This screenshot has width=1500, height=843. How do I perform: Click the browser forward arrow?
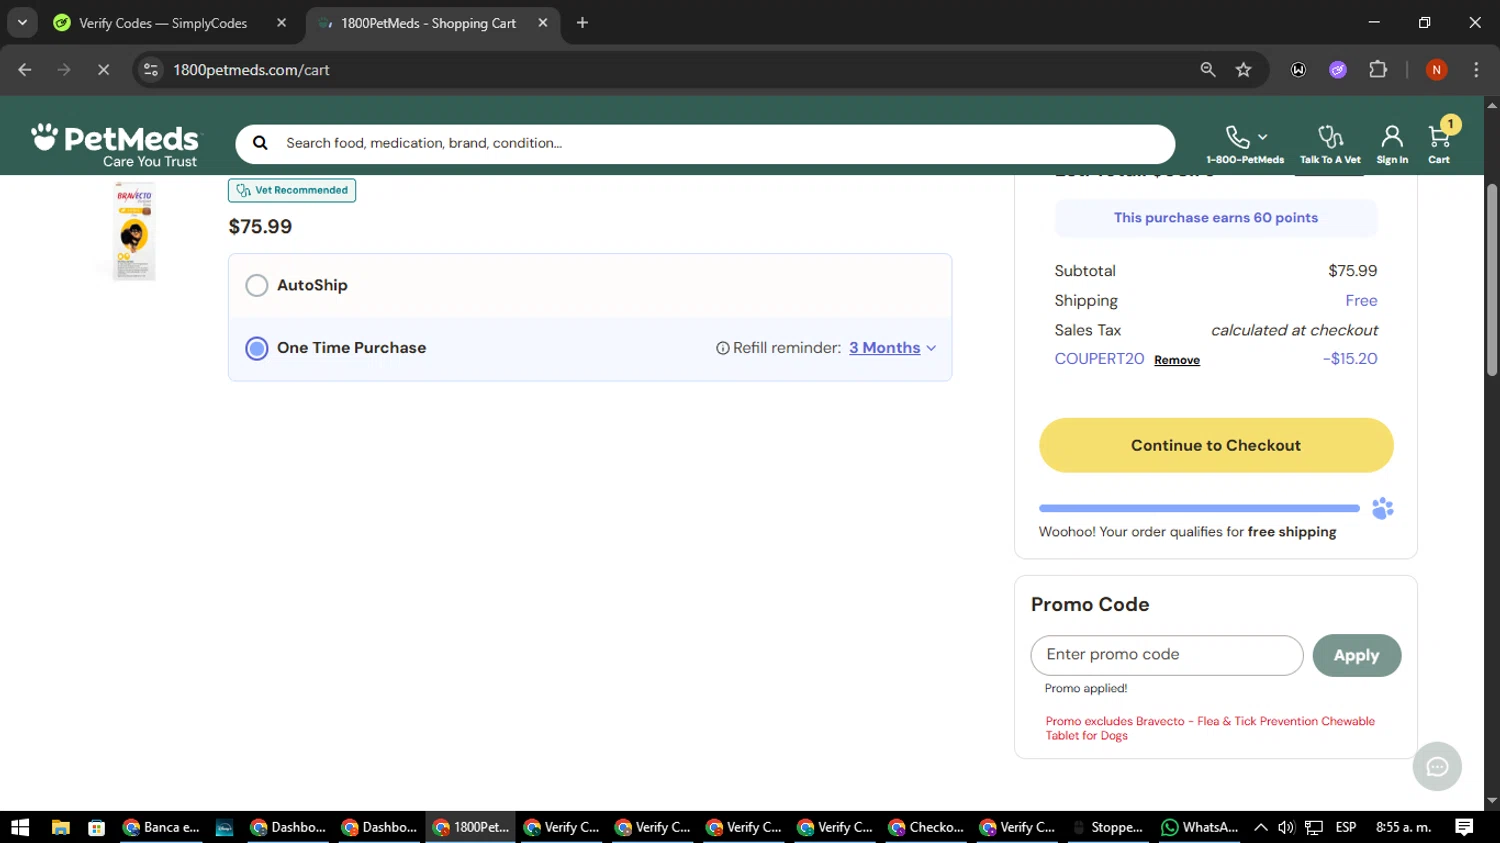tap(64, 70)
